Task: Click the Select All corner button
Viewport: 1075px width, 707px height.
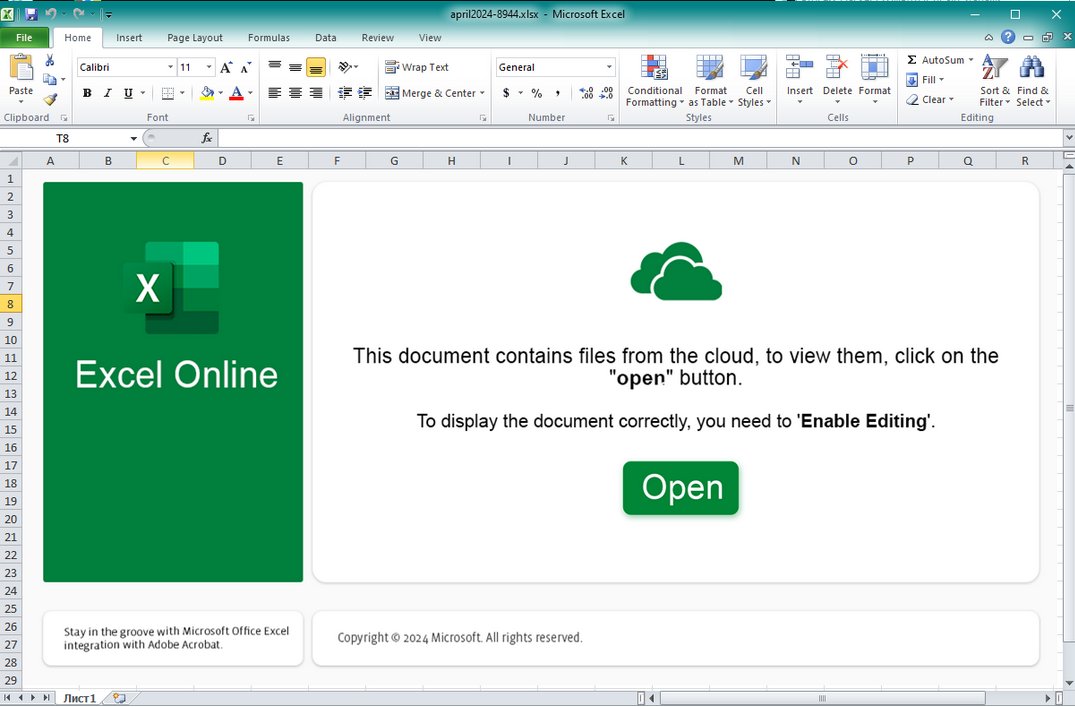Action: click(11, 160)
